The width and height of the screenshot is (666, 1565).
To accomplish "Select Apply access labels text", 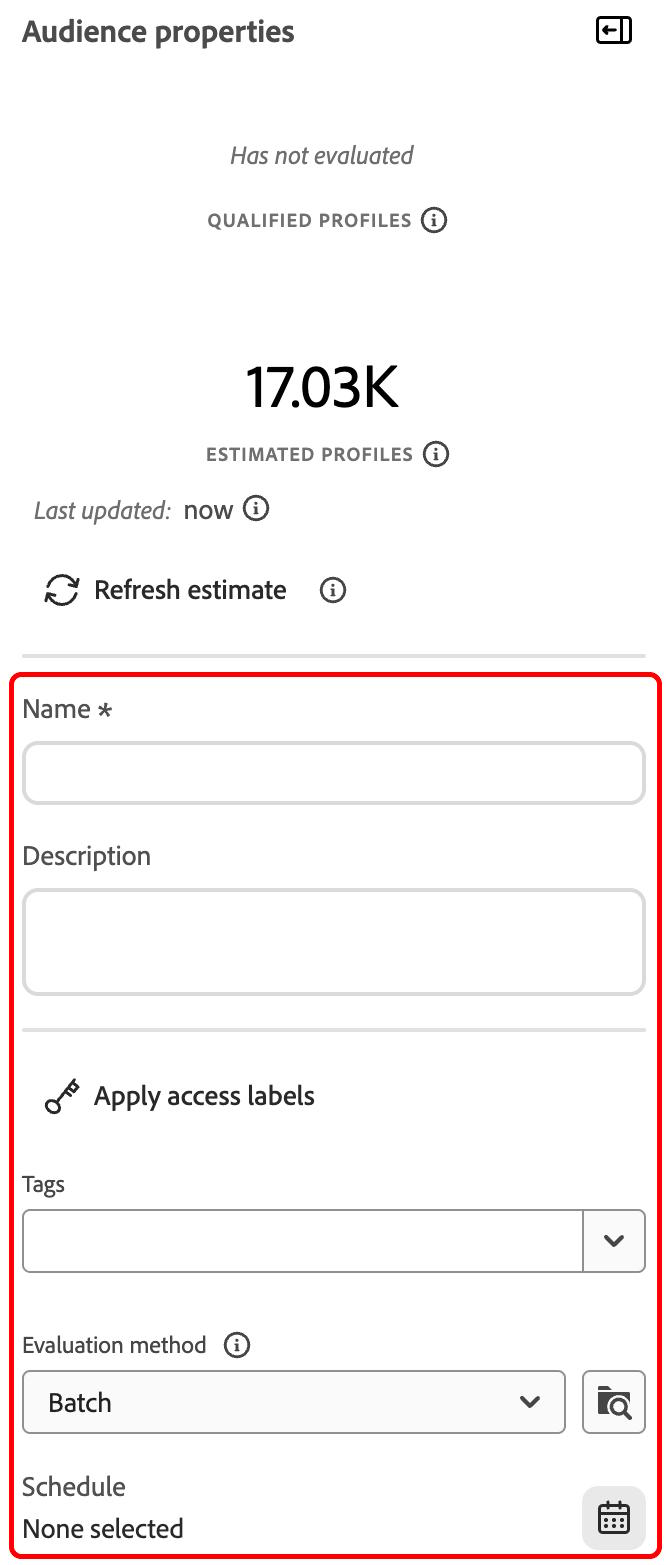I will [x=204, y=1096].
